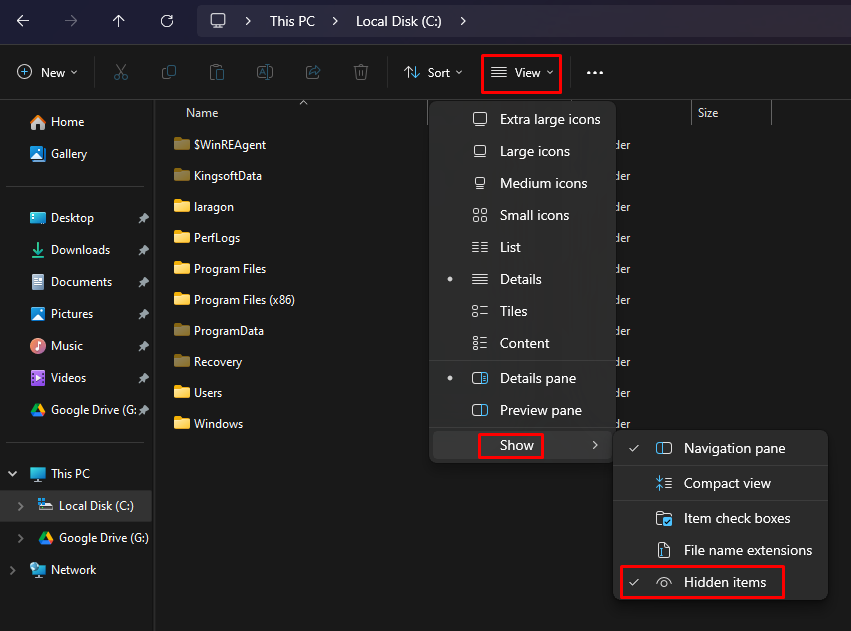Select the Program Files (x86) folder icon
The image size is (851, 631).
[x=182, y=299]
